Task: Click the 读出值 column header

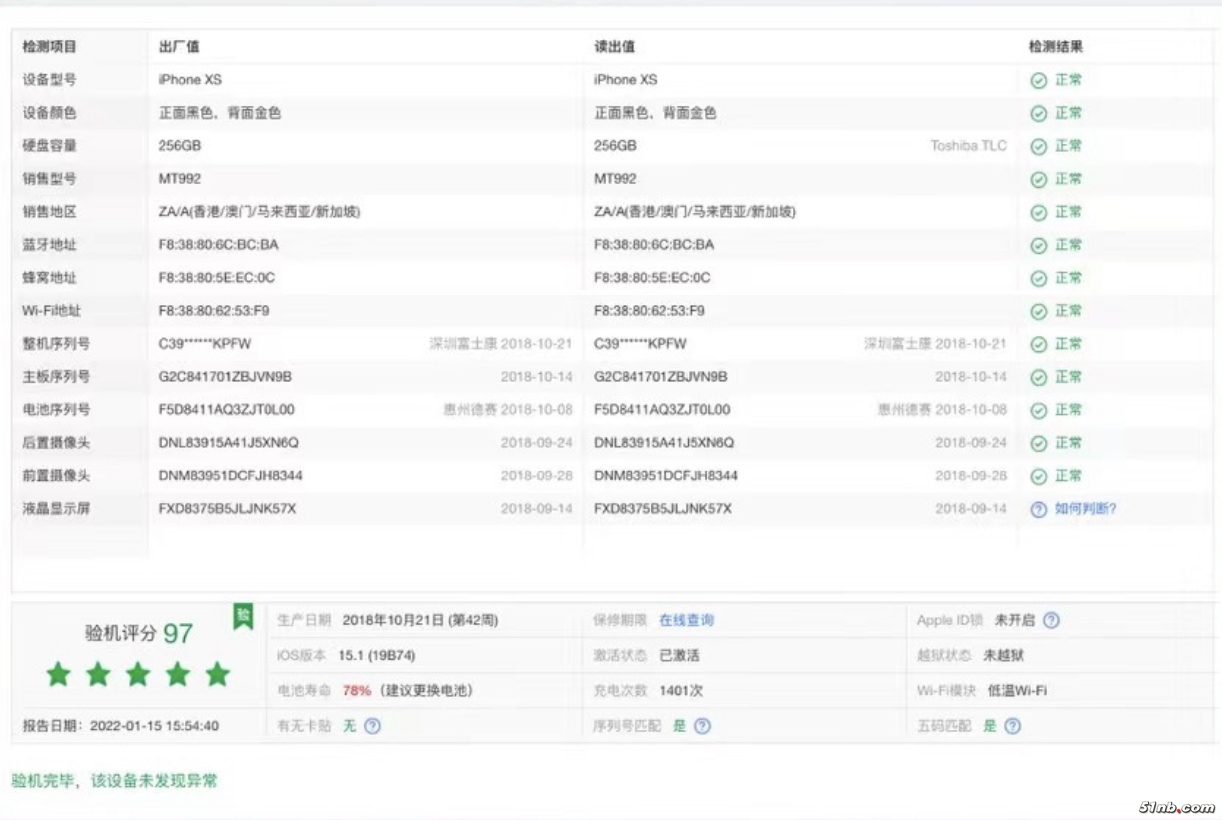Action: point(614,47)
